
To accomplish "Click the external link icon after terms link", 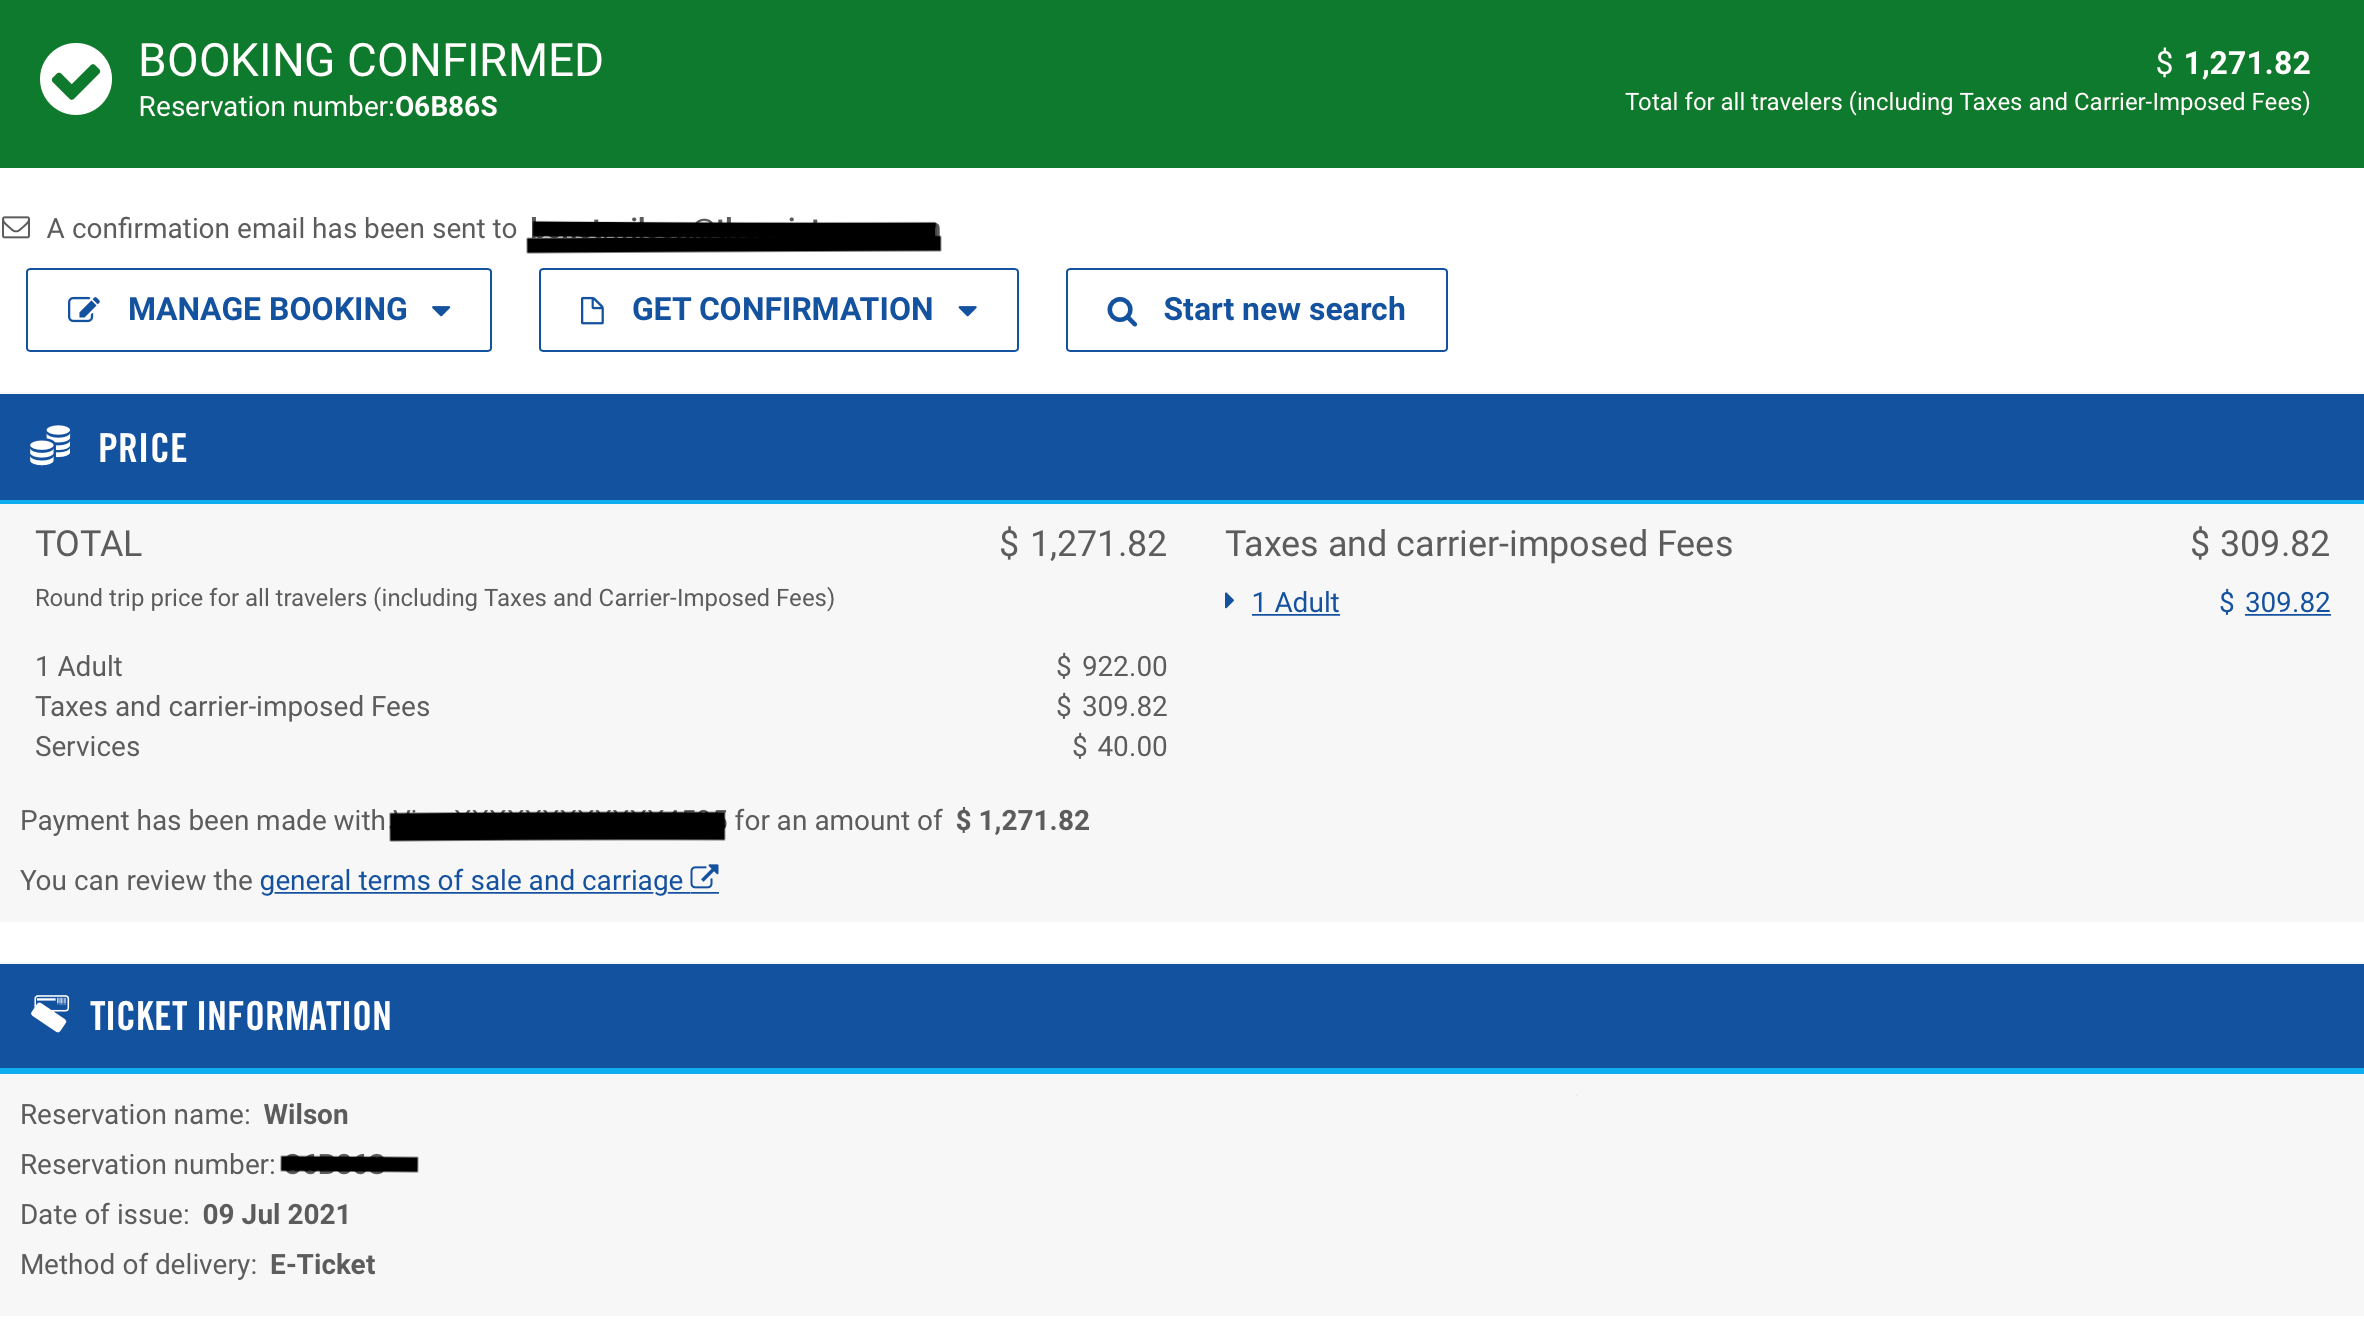I will tap(705, 878).
